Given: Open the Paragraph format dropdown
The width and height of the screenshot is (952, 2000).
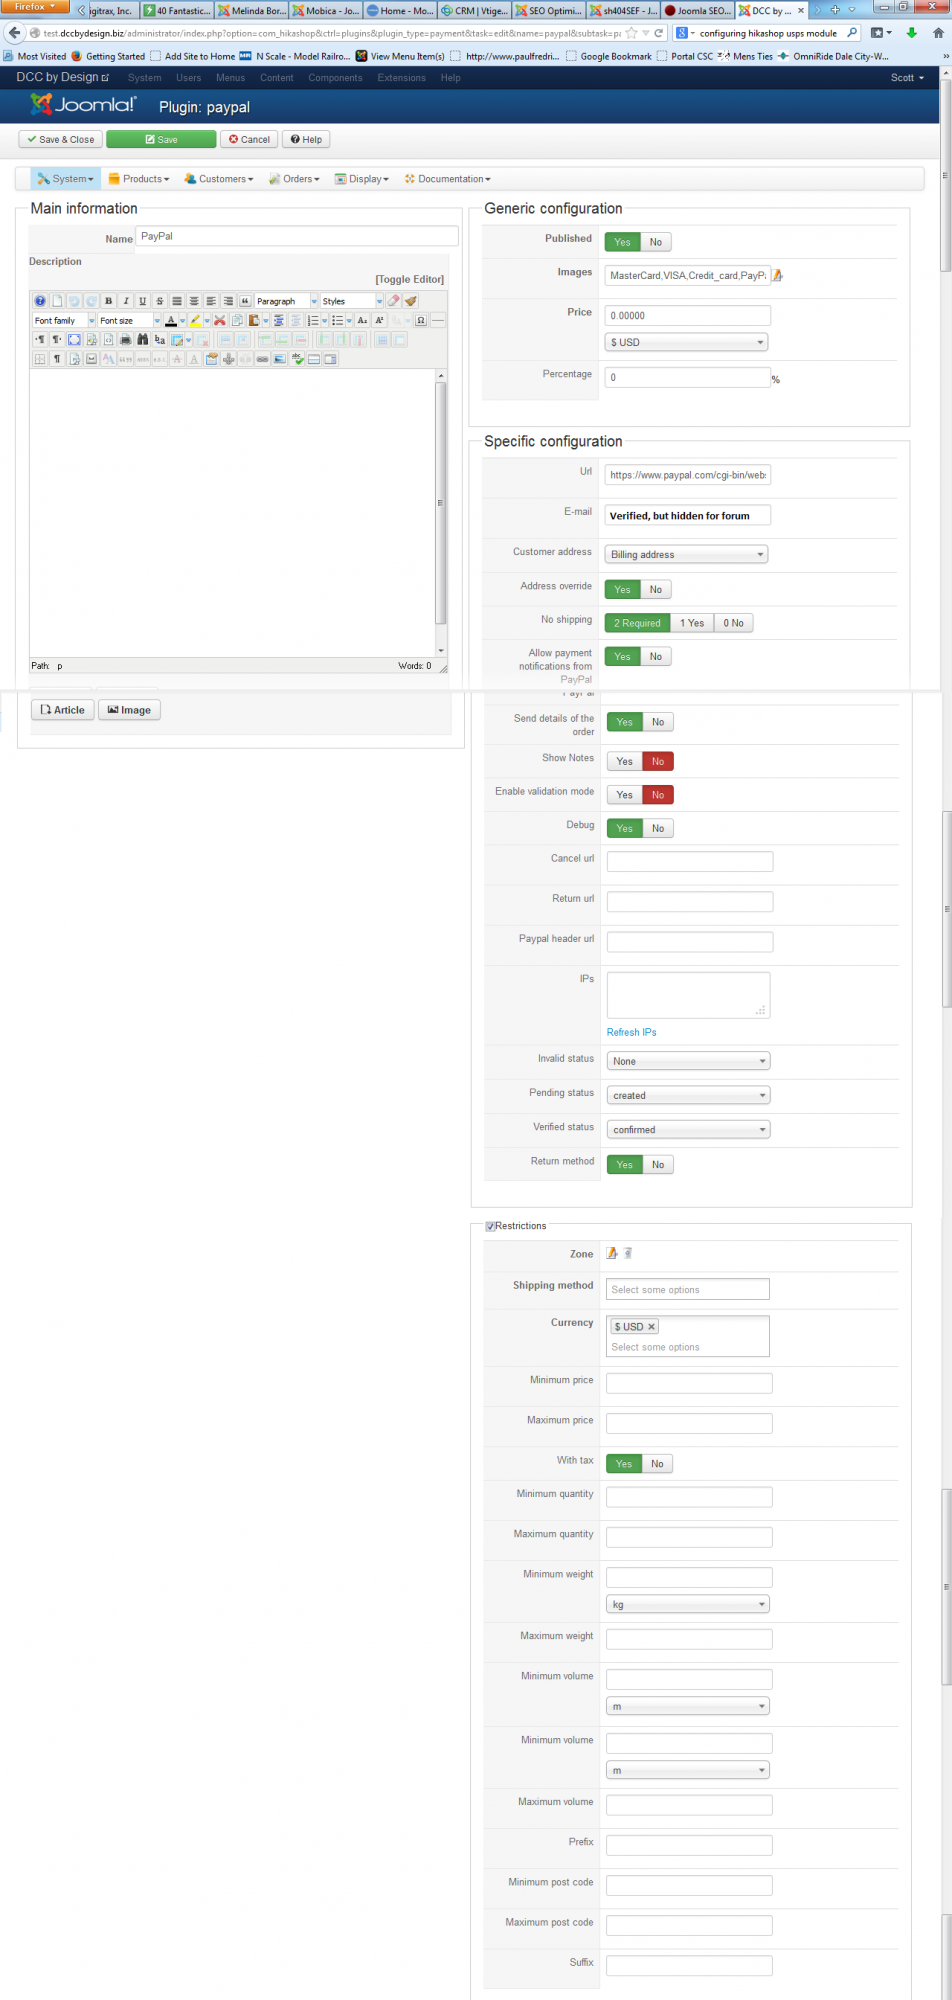Looking at the screenshot, I should (x=314, y=301).
